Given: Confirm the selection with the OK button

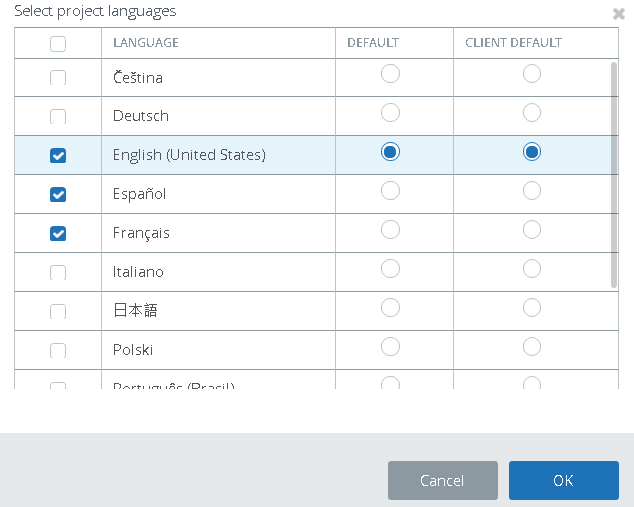Looking at the screenshot, I should [x=563, y=480].
